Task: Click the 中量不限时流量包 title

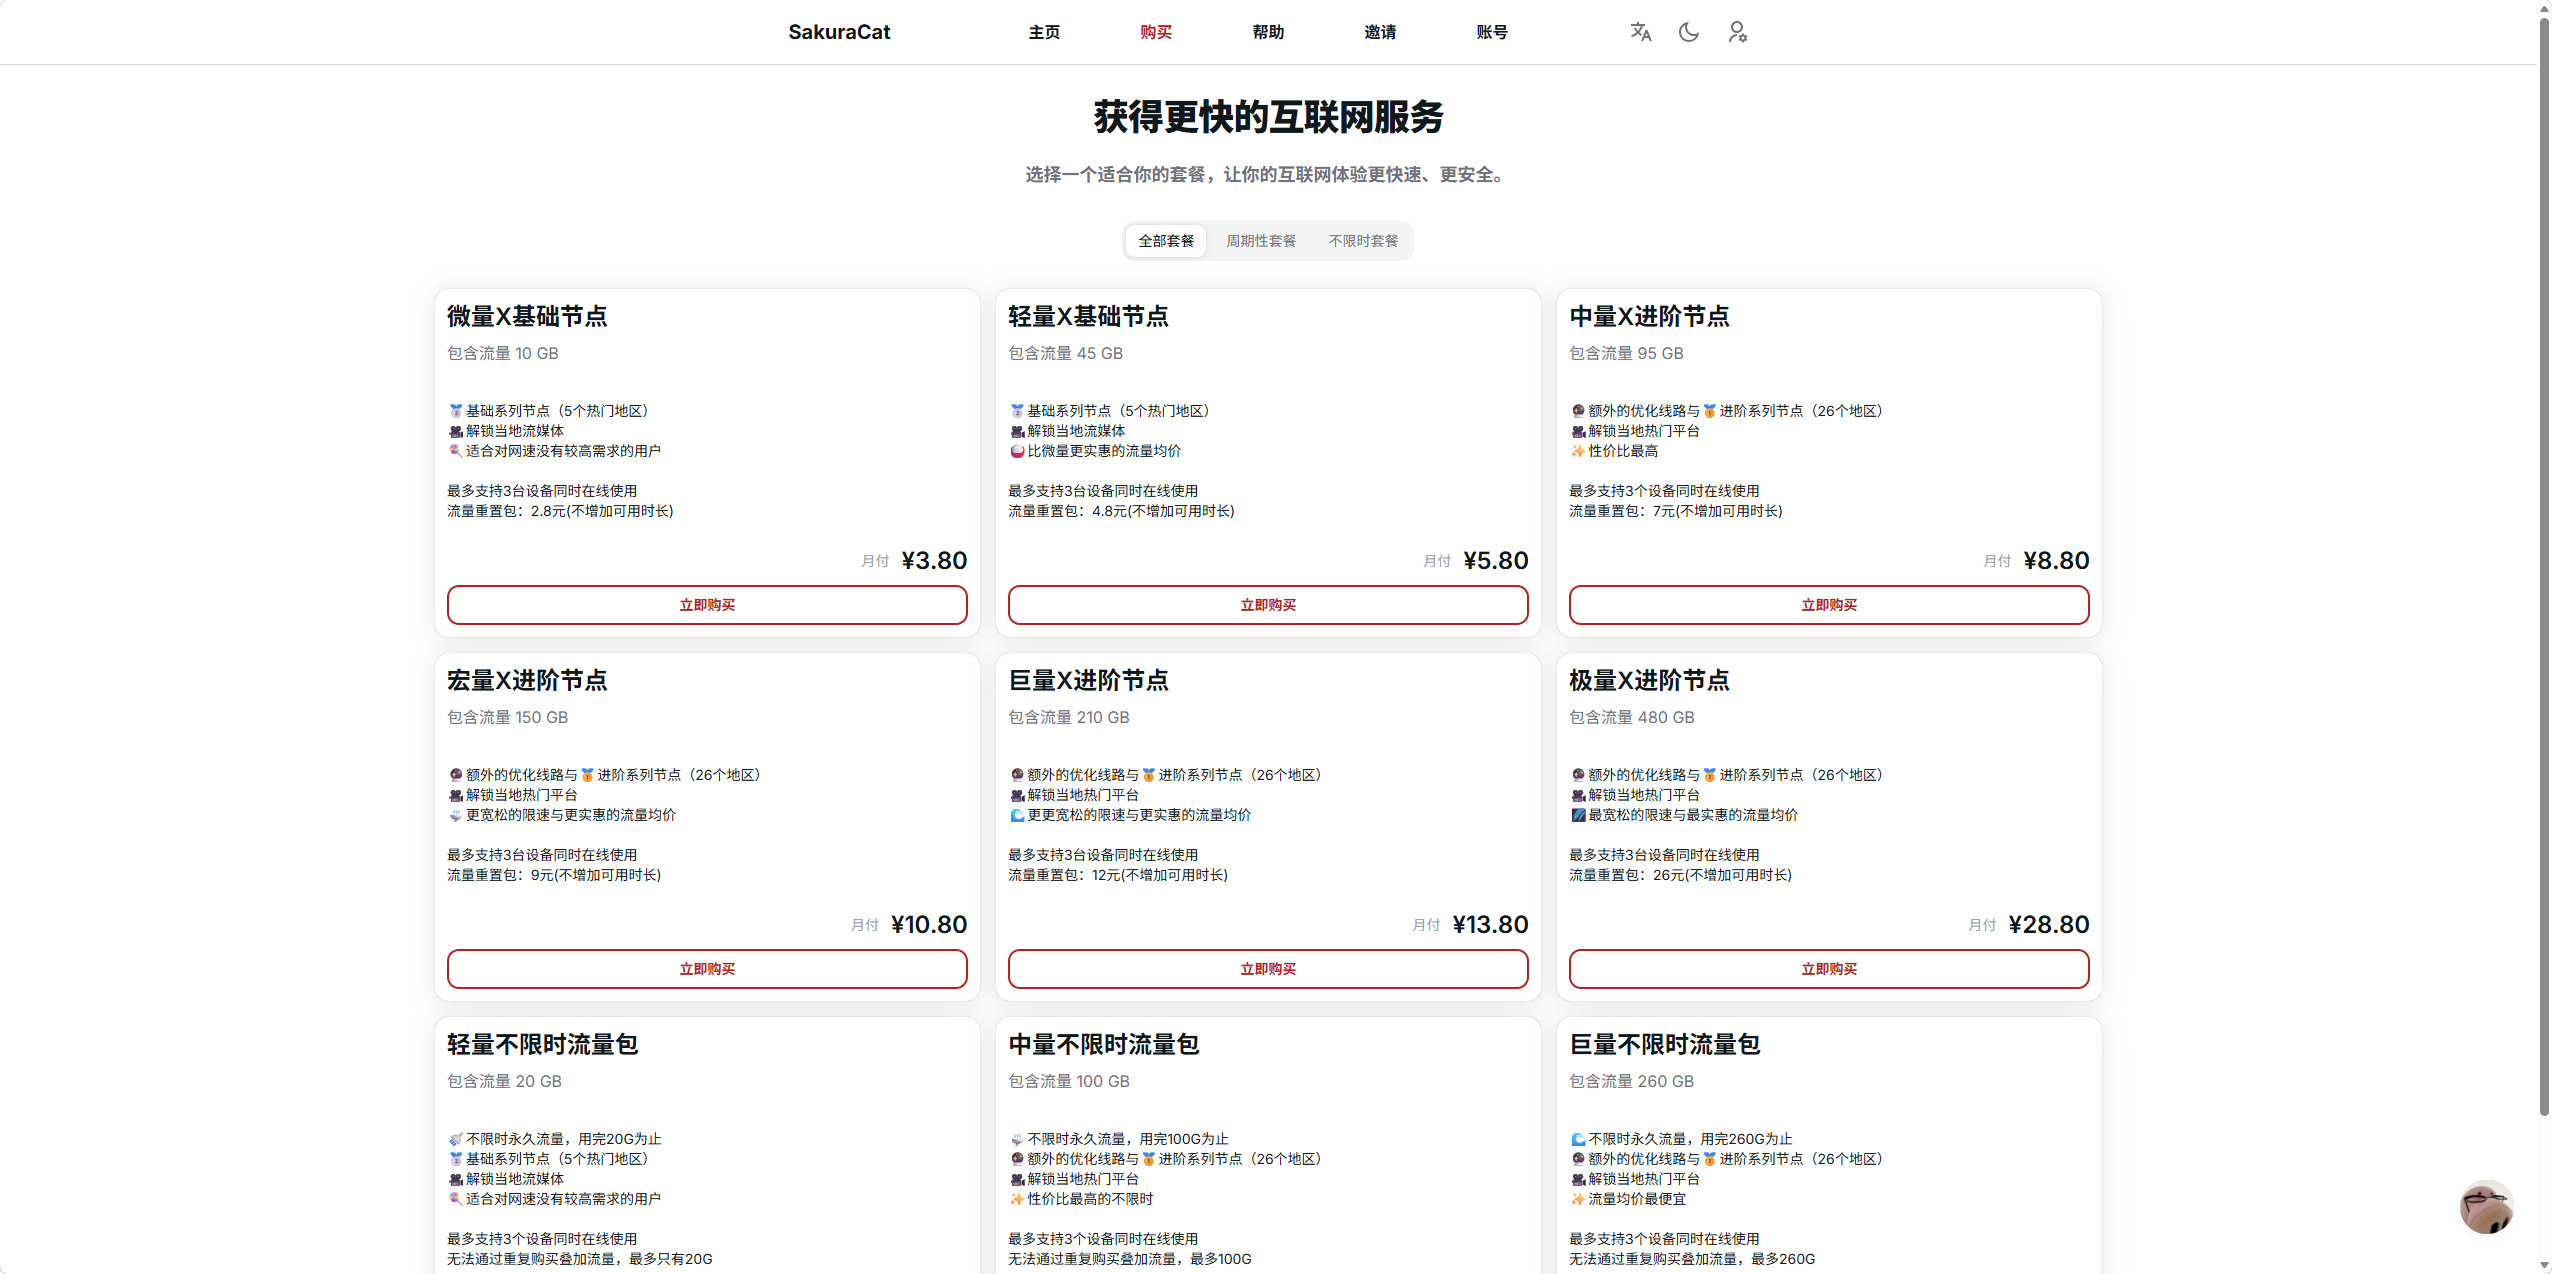Action: pos(1103,1045)
